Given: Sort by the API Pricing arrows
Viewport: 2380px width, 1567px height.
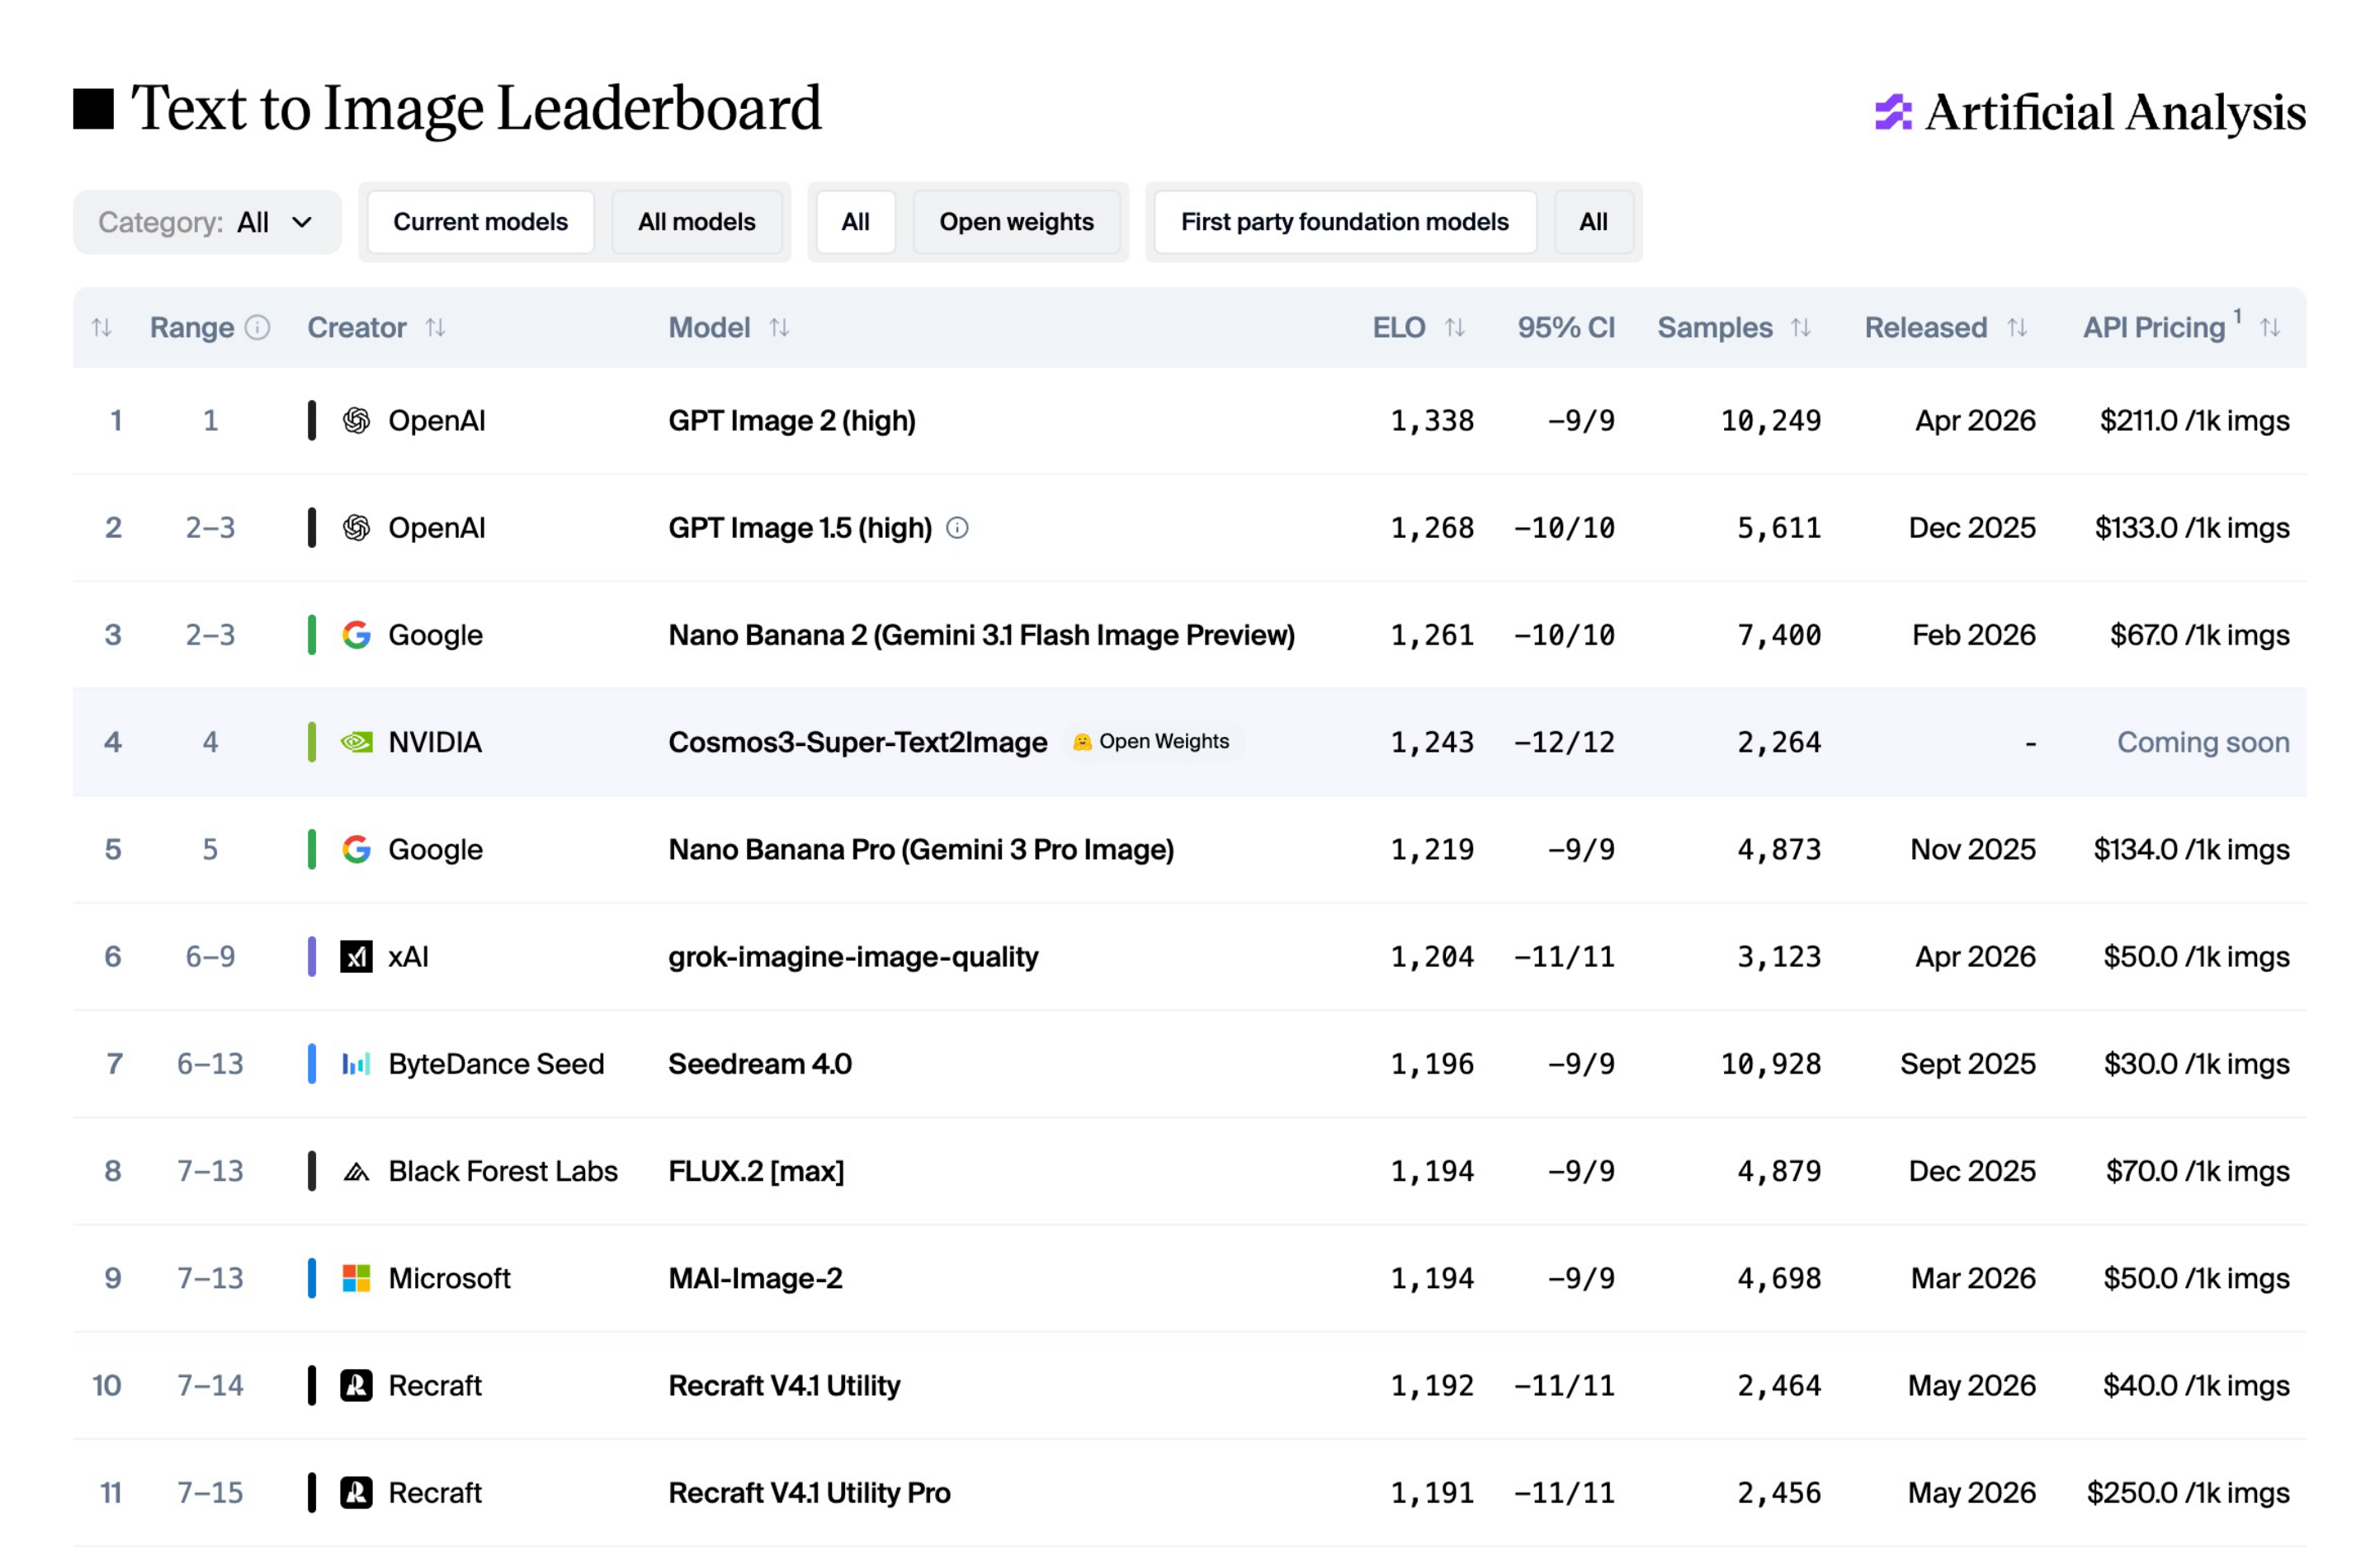Looking at the screenshot, I should tap(2270, 328).
